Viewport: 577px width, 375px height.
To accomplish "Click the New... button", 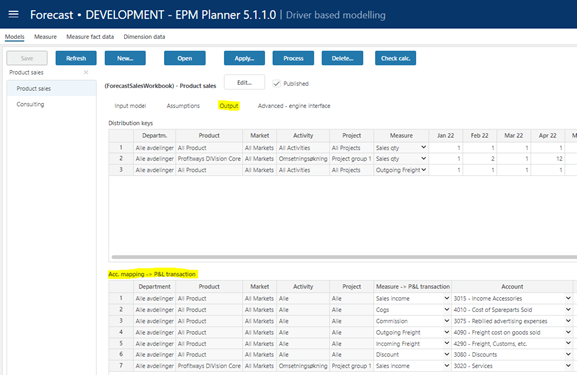I will [125, 58].
